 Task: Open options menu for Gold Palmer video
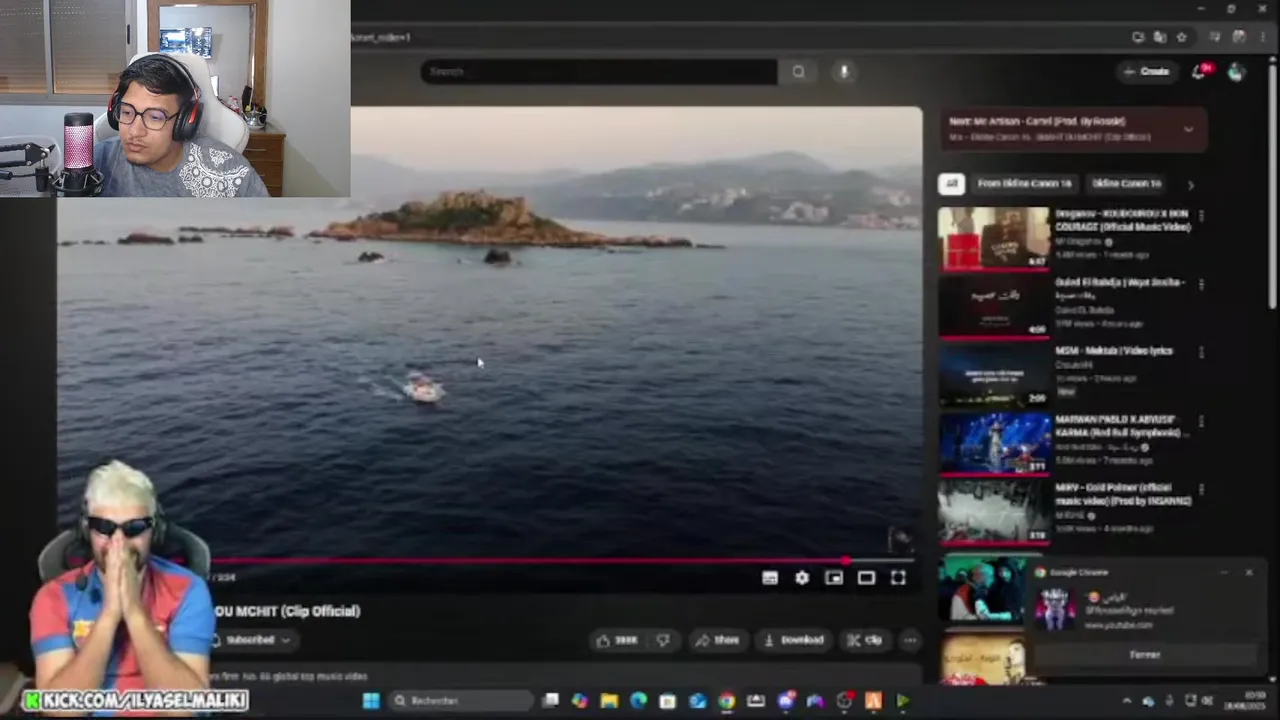[x=1201, y=489]
